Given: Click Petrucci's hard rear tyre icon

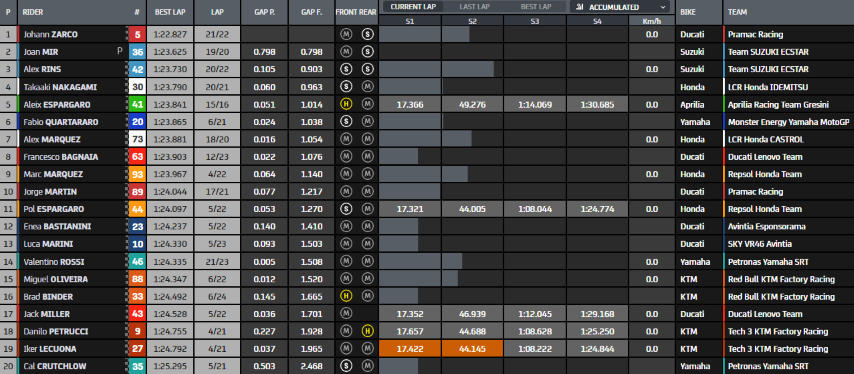Looking at the screenshot, I should point(367,331).
